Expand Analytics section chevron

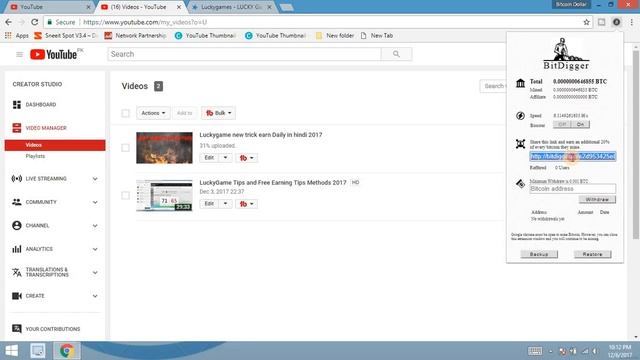(95, 249)
